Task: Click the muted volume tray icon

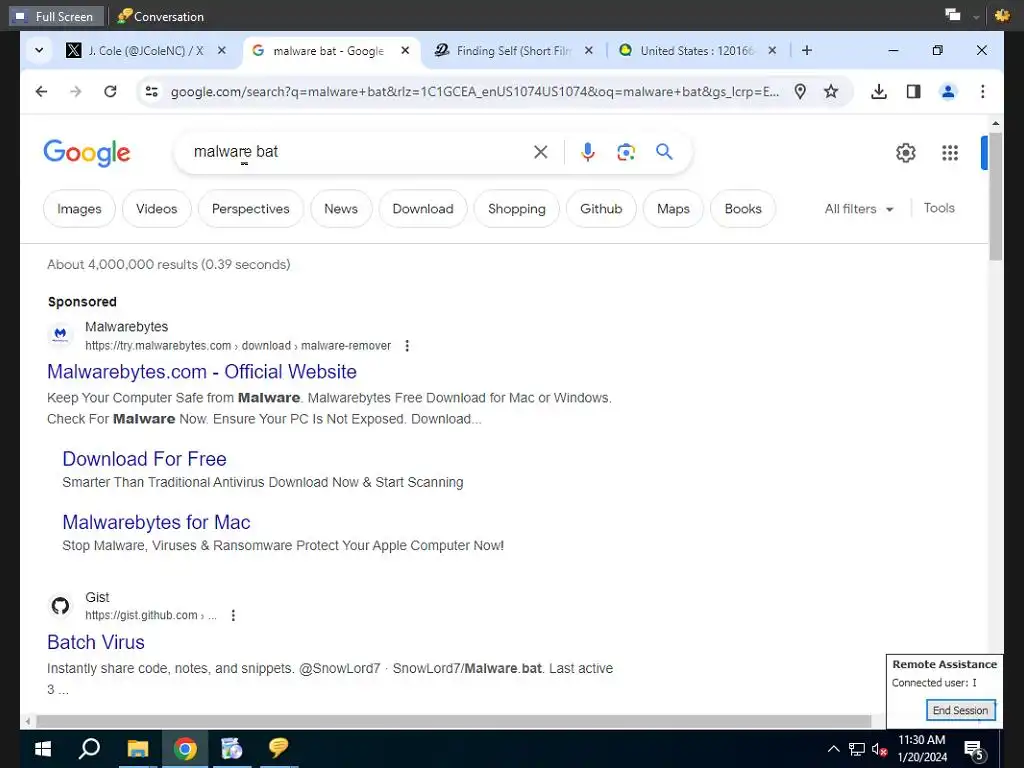Action: pyautogui.click(x=879, y=749)
